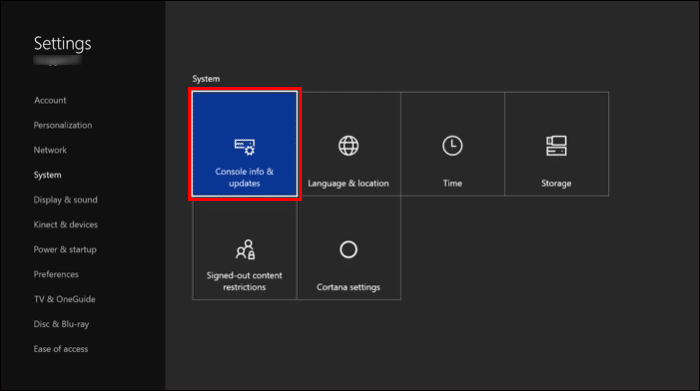This screenshot has height=391, width=700.
Task: Open Disc & Blu-ray settings
Action: click(62, 324)
